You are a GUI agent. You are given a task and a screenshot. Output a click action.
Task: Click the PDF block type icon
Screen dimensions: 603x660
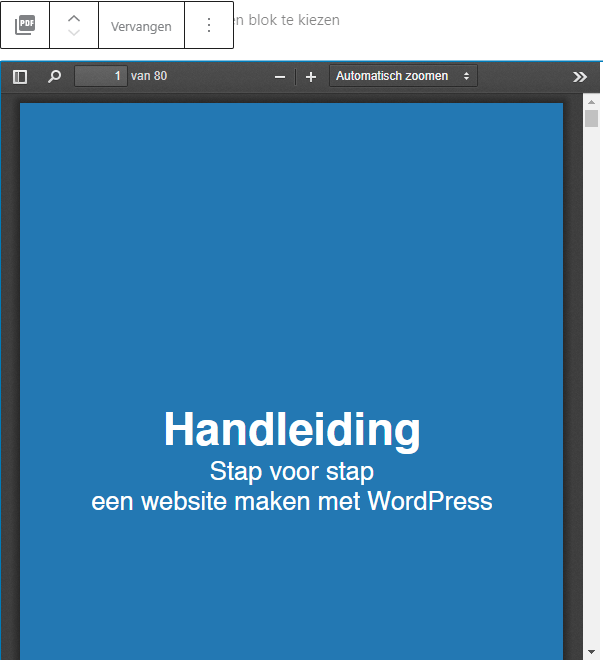point(25,25)
